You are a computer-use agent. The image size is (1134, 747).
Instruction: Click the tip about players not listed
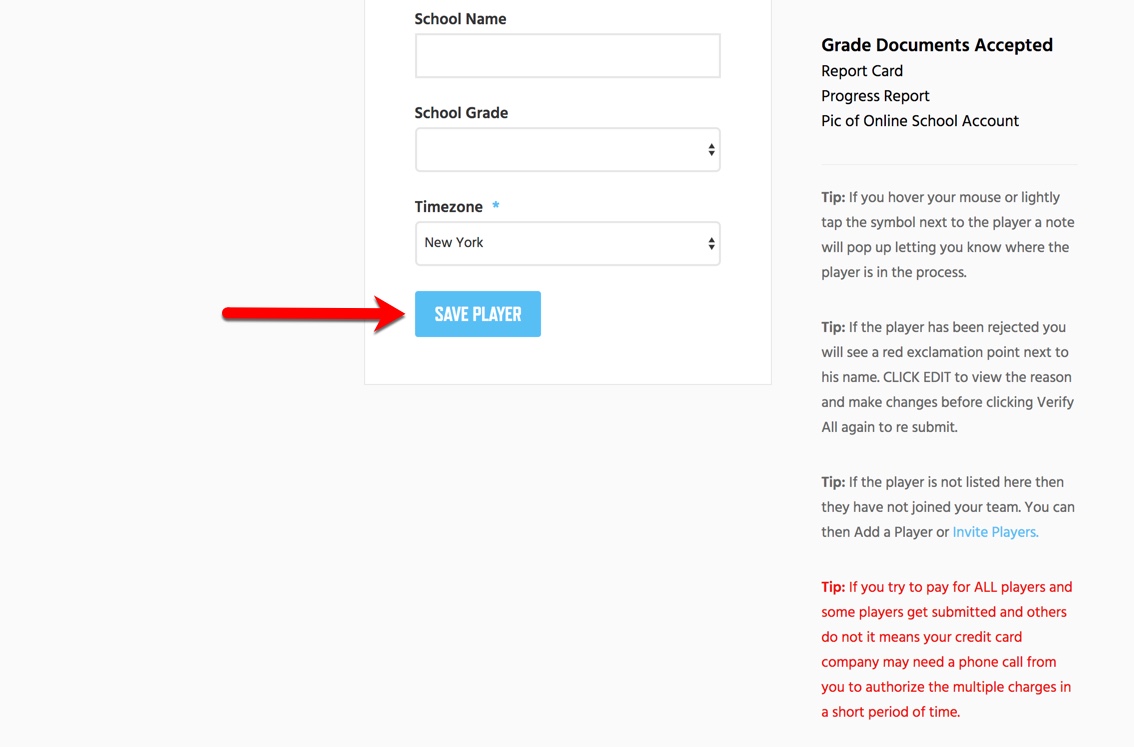click(947, 507)
